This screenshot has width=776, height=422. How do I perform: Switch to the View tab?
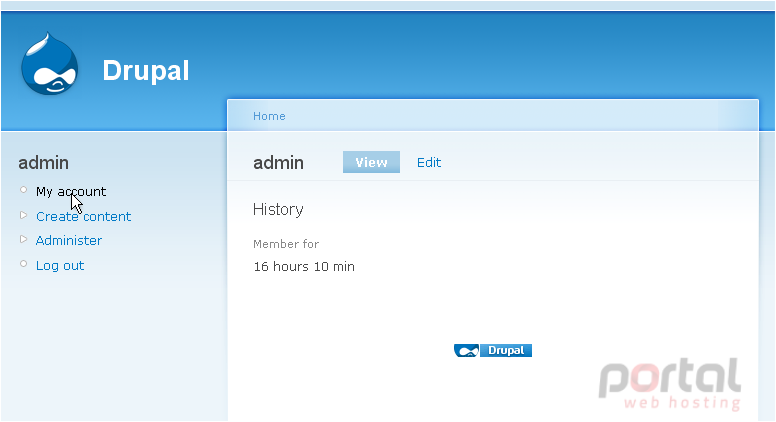(371, 162)
